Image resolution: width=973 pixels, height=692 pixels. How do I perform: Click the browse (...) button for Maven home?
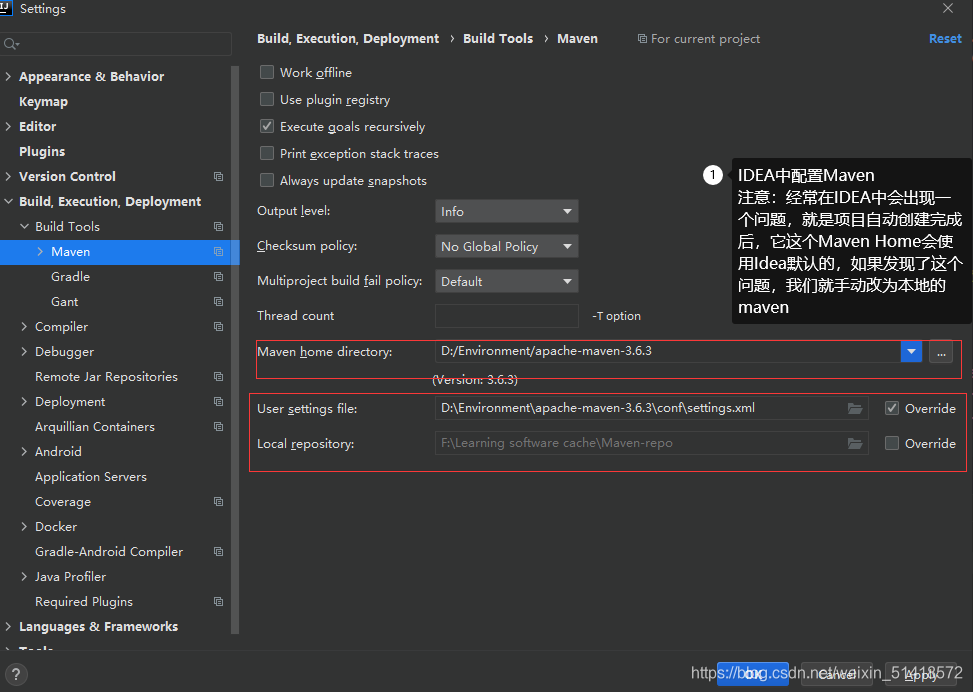click(941, 352)
